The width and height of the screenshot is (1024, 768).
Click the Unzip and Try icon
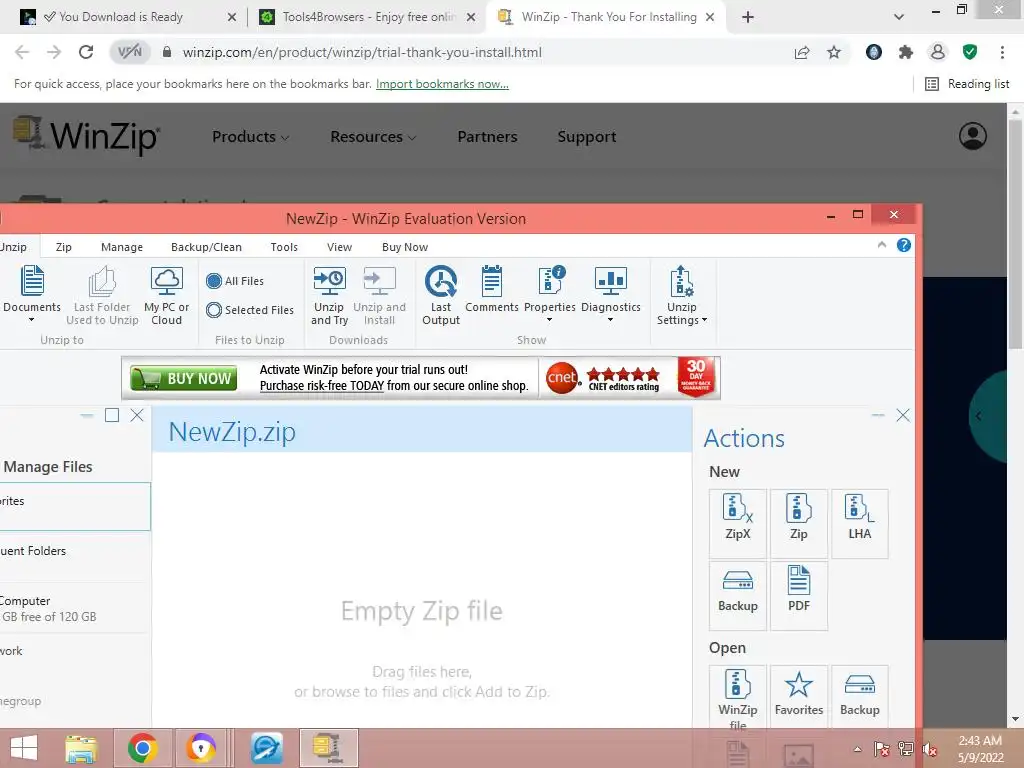coord(329,281)
